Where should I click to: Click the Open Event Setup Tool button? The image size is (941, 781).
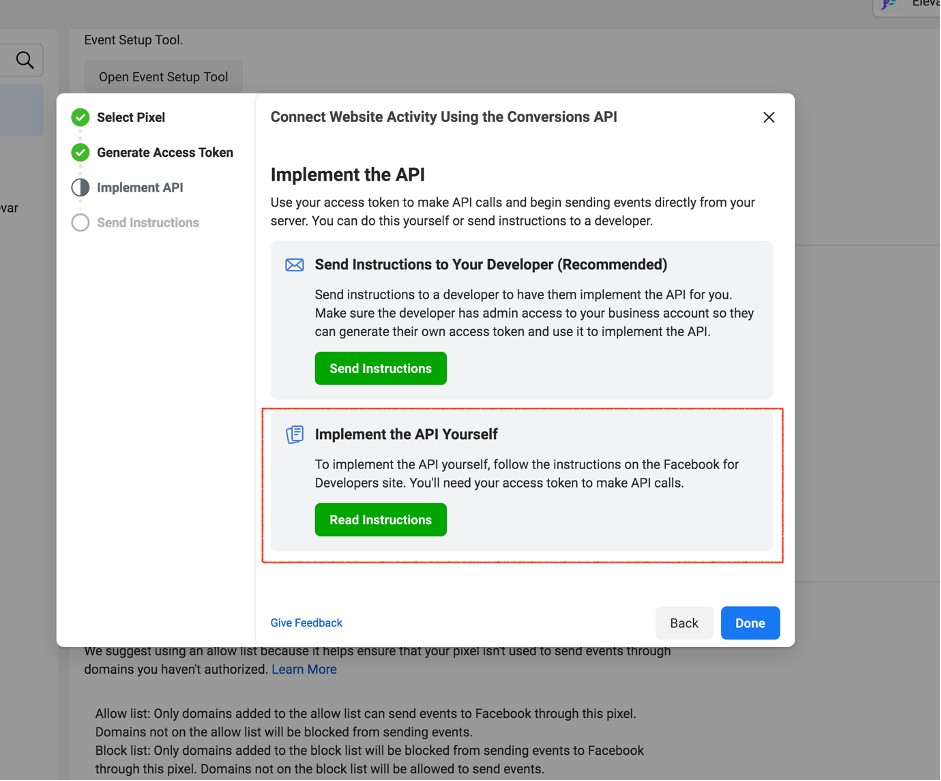163,77
